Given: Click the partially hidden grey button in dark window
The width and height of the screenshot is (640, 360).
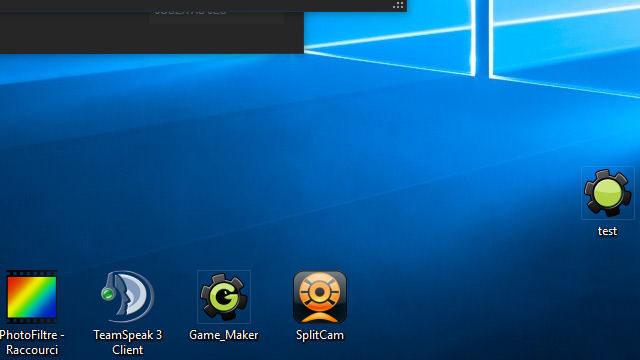Looking at the screenshot, I should 216,17.
